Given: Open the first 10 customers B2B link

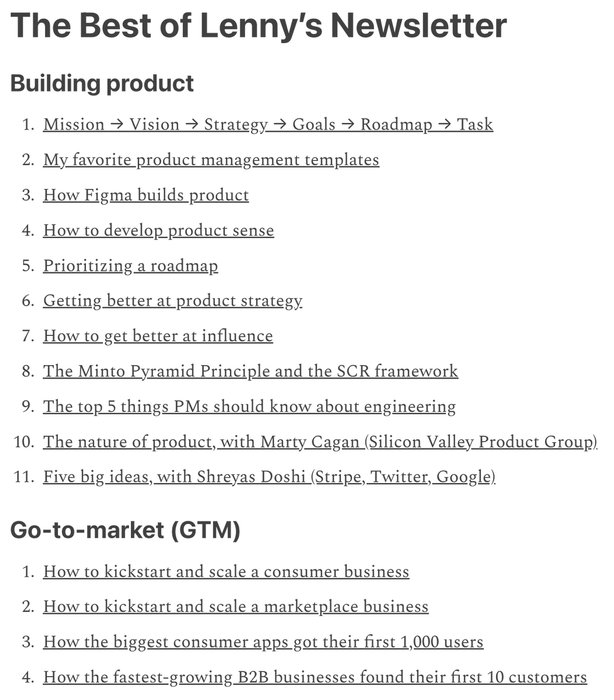Looking at the screenshot, I should [314, 678].
